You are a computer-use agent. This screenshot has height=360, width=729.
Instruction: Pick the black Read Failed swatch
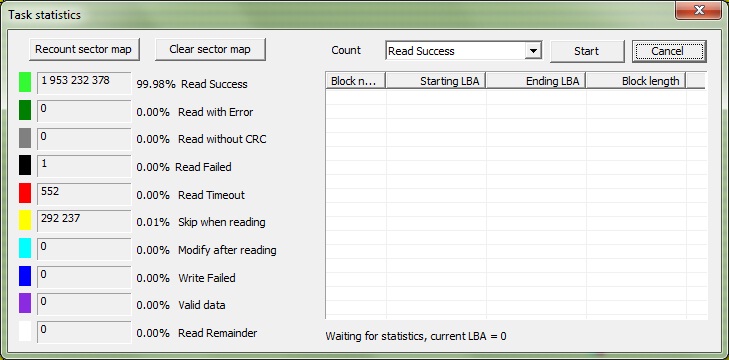[x=25, y=165]
